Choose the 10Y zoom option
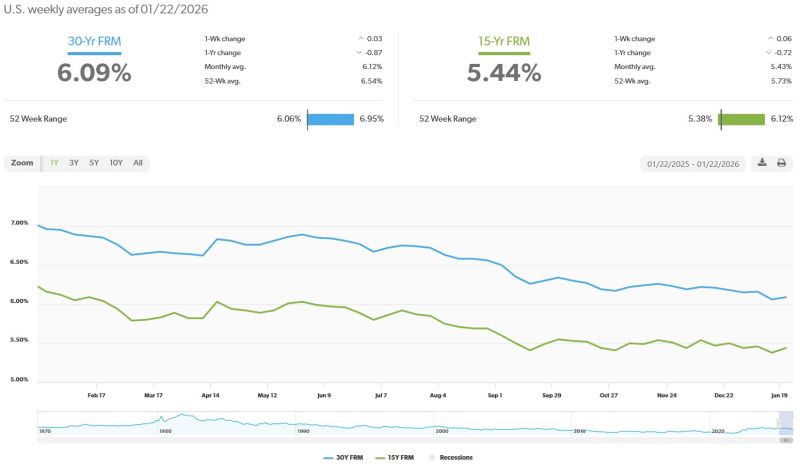Viewport: 800px width, 469px height. click(116, 163)
